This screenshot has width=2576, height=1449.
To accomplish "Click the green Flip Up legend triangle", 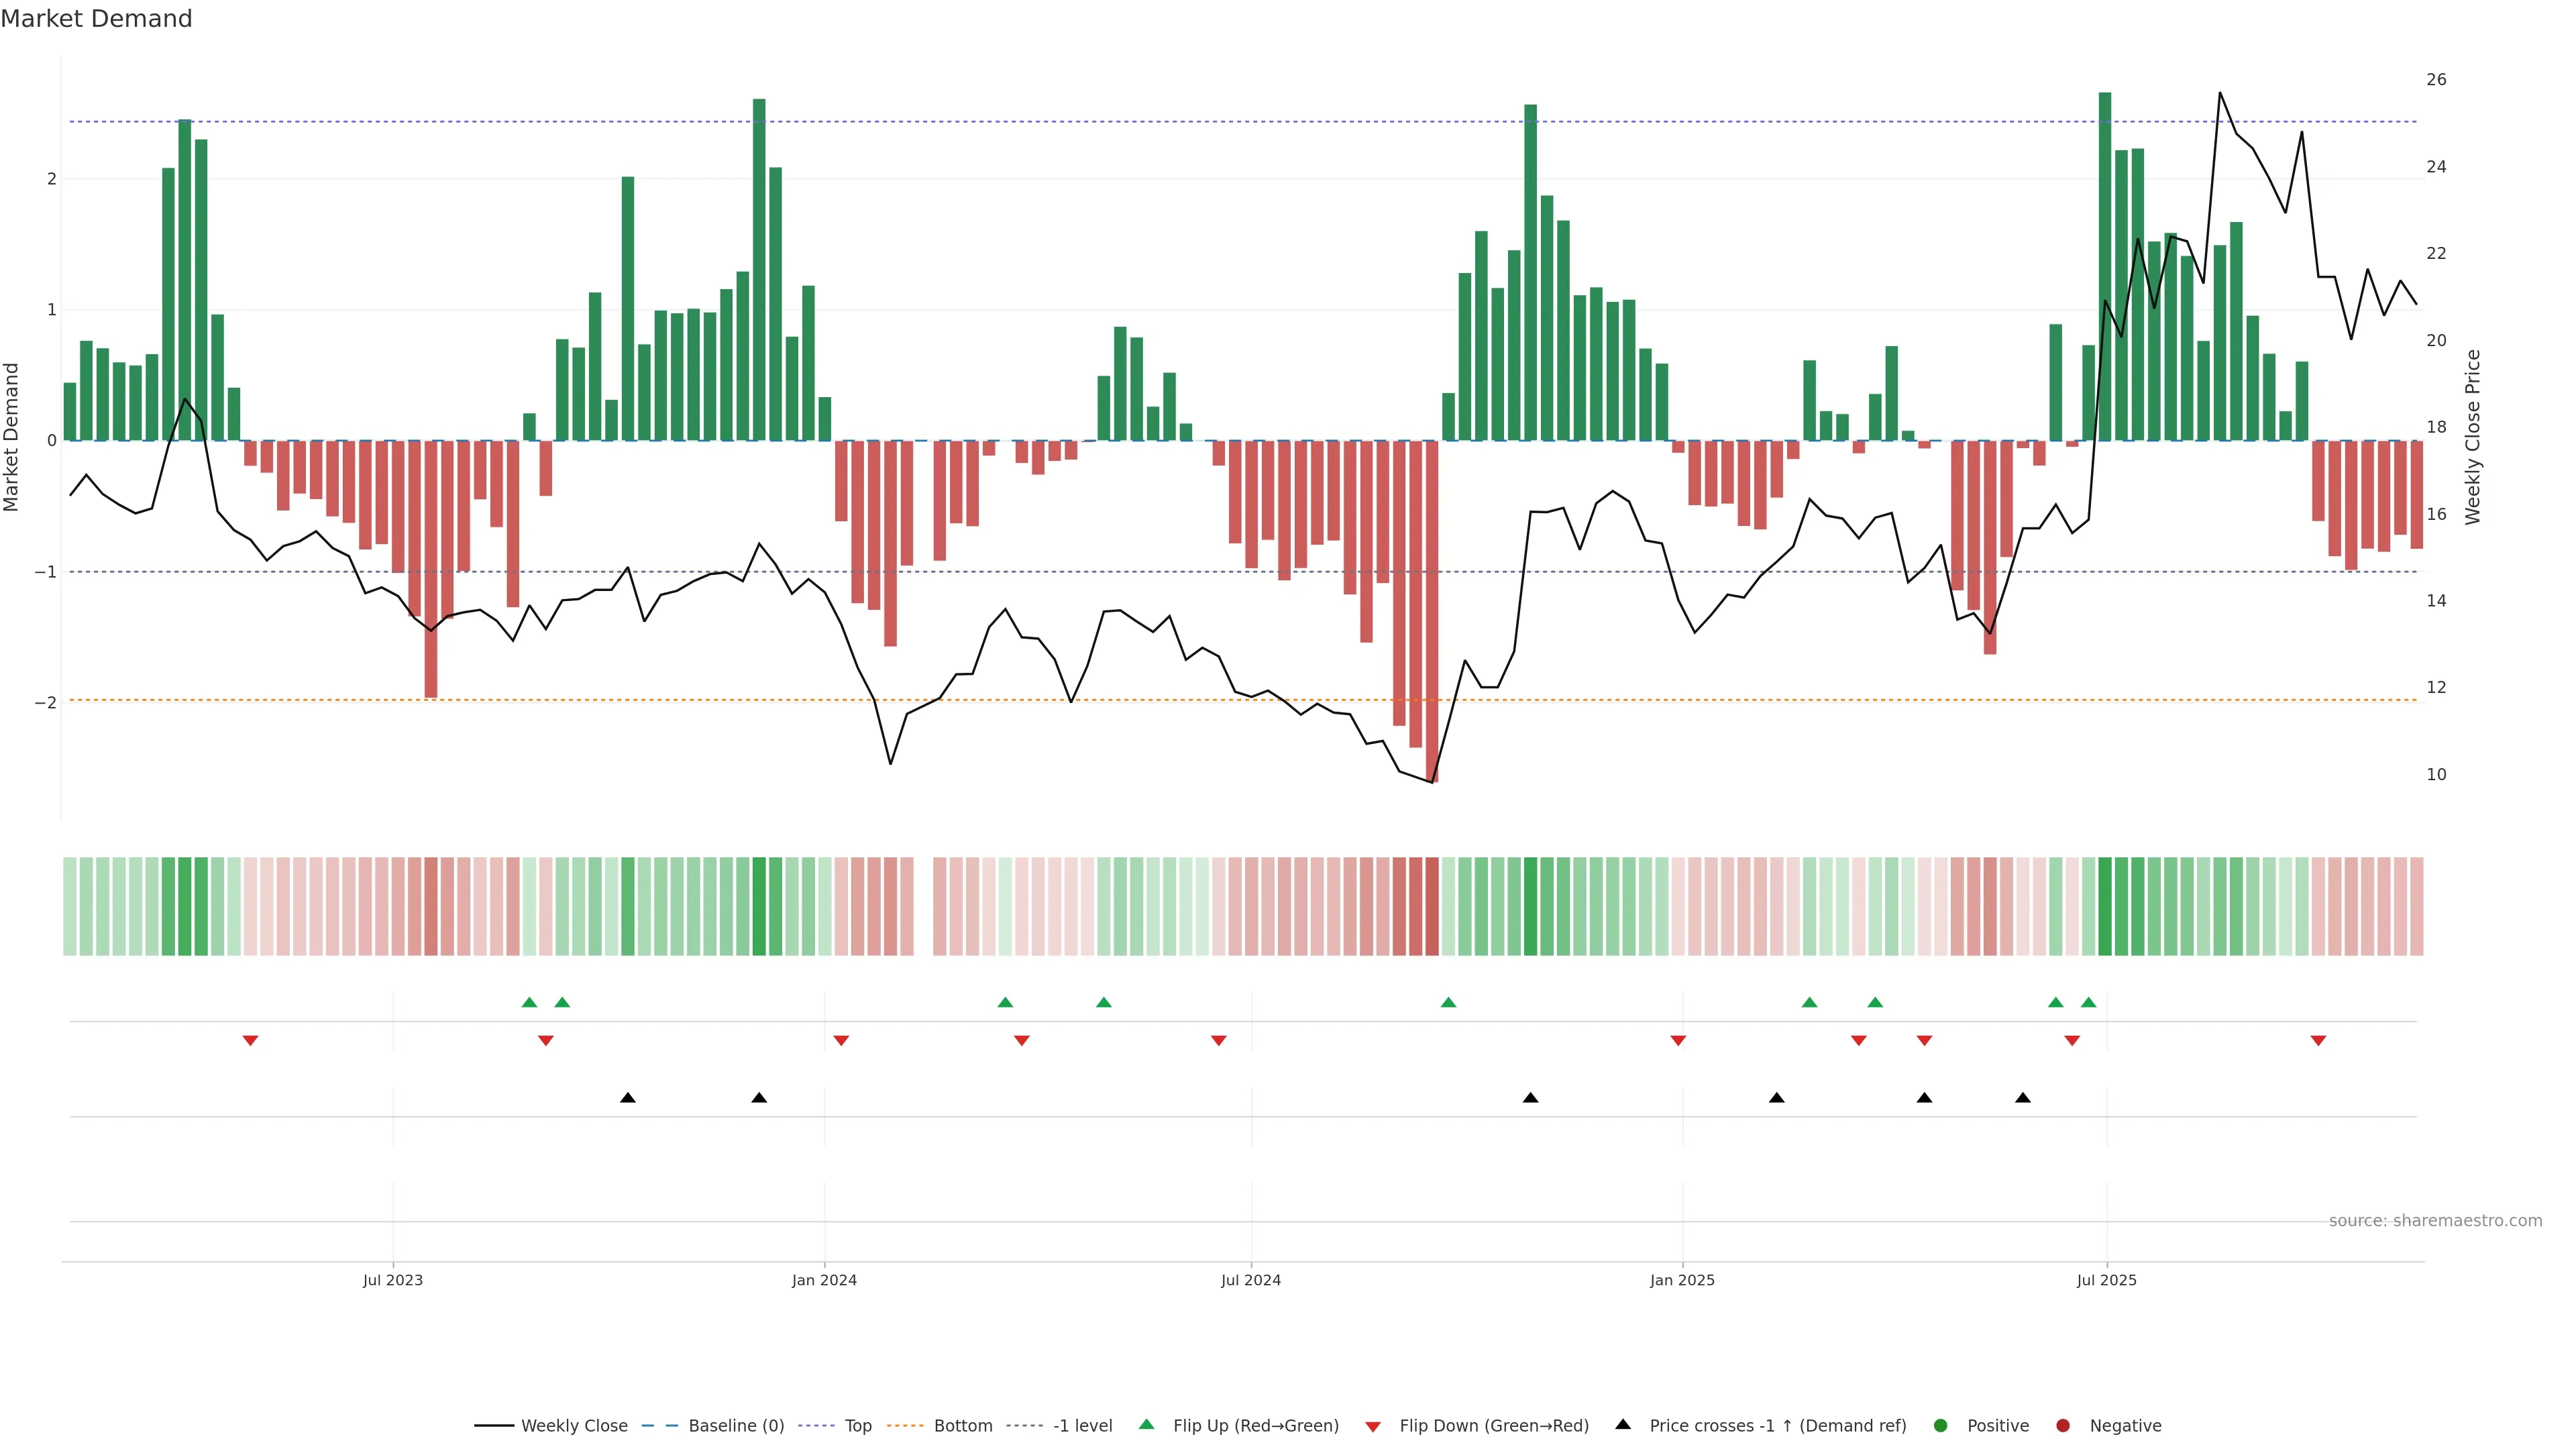I will [x=1147, y=1425].
